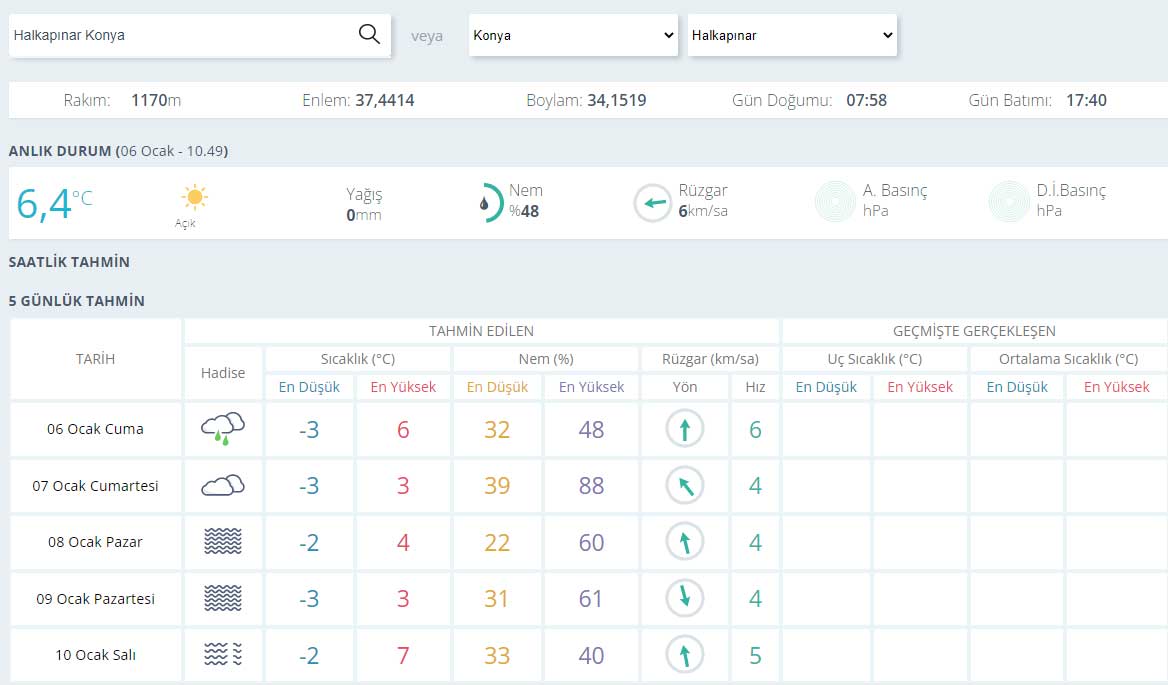Click the wind direction icon for 06 Ocak Cuma

click(x=685, y=429)
